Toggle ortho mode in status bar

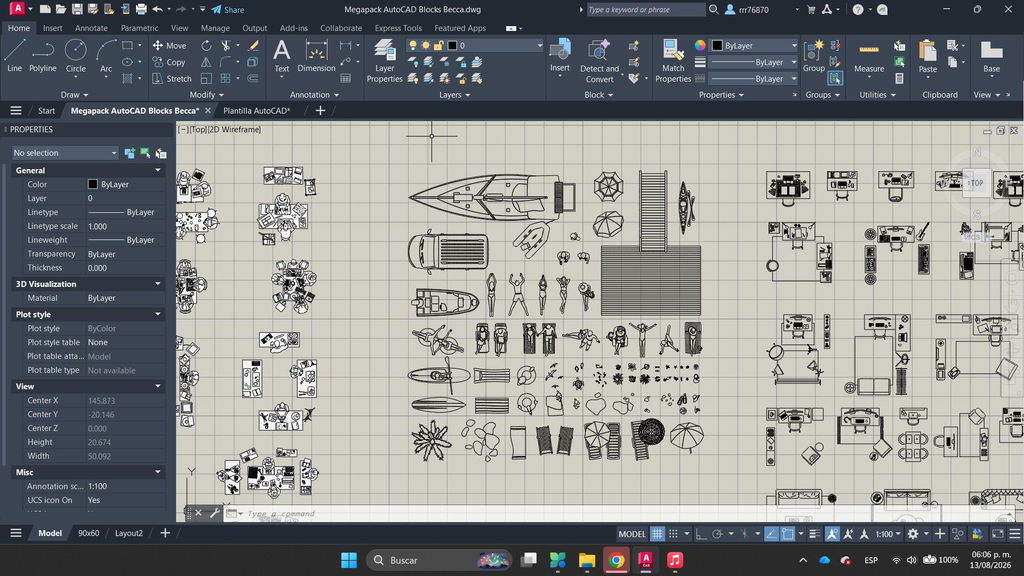click(701, 534)
